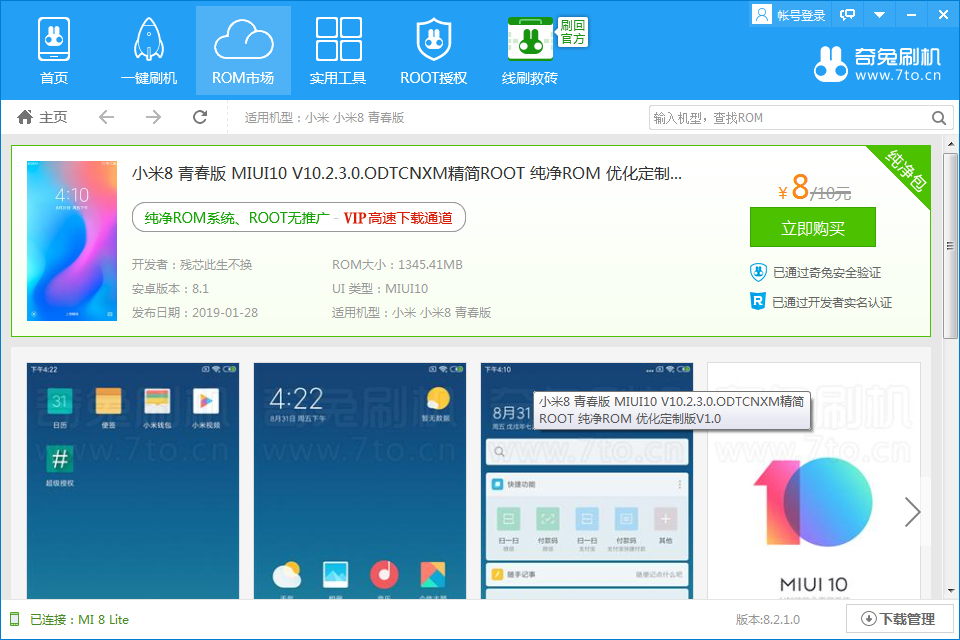Click the search magnifier icon
The width and height of the screenshot is (960, 640).
(x=938, y=118)
